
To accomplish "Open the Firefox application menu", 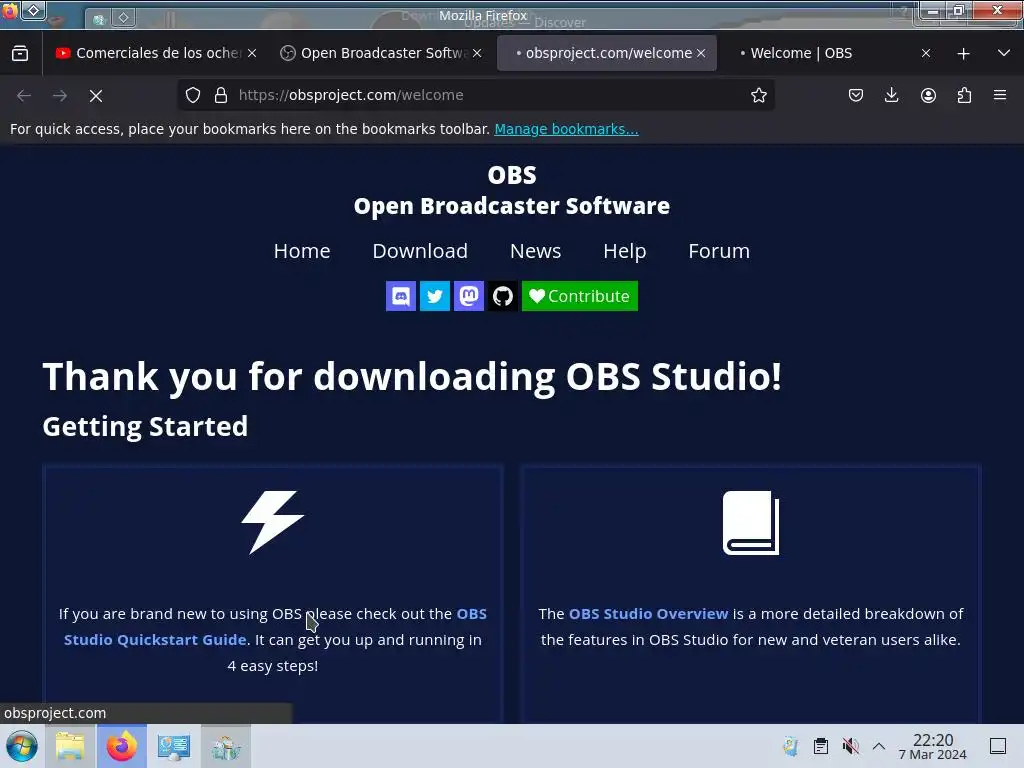I will [x=1000, y=95].
